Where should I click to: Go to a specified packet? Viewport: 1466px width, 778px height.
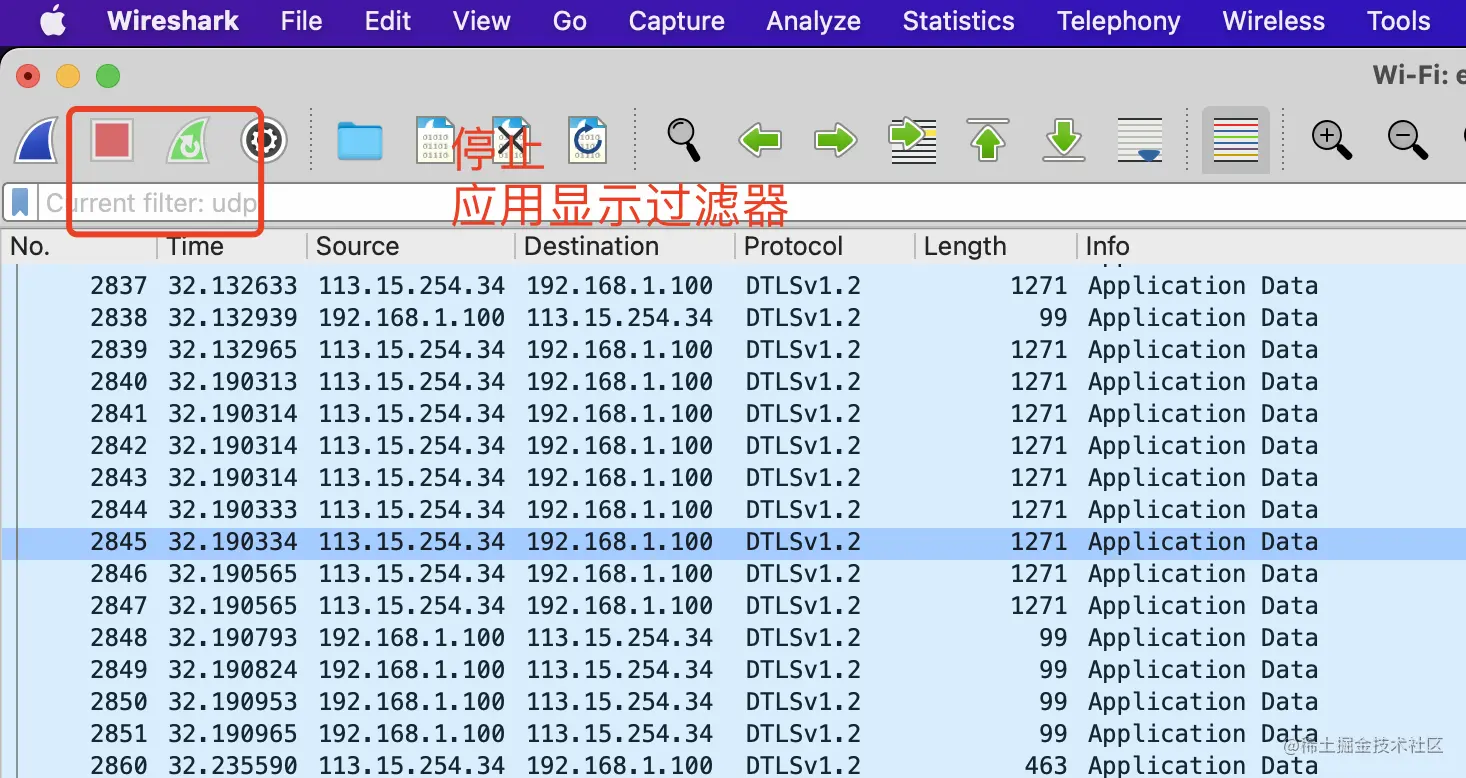tap(912, 141)
